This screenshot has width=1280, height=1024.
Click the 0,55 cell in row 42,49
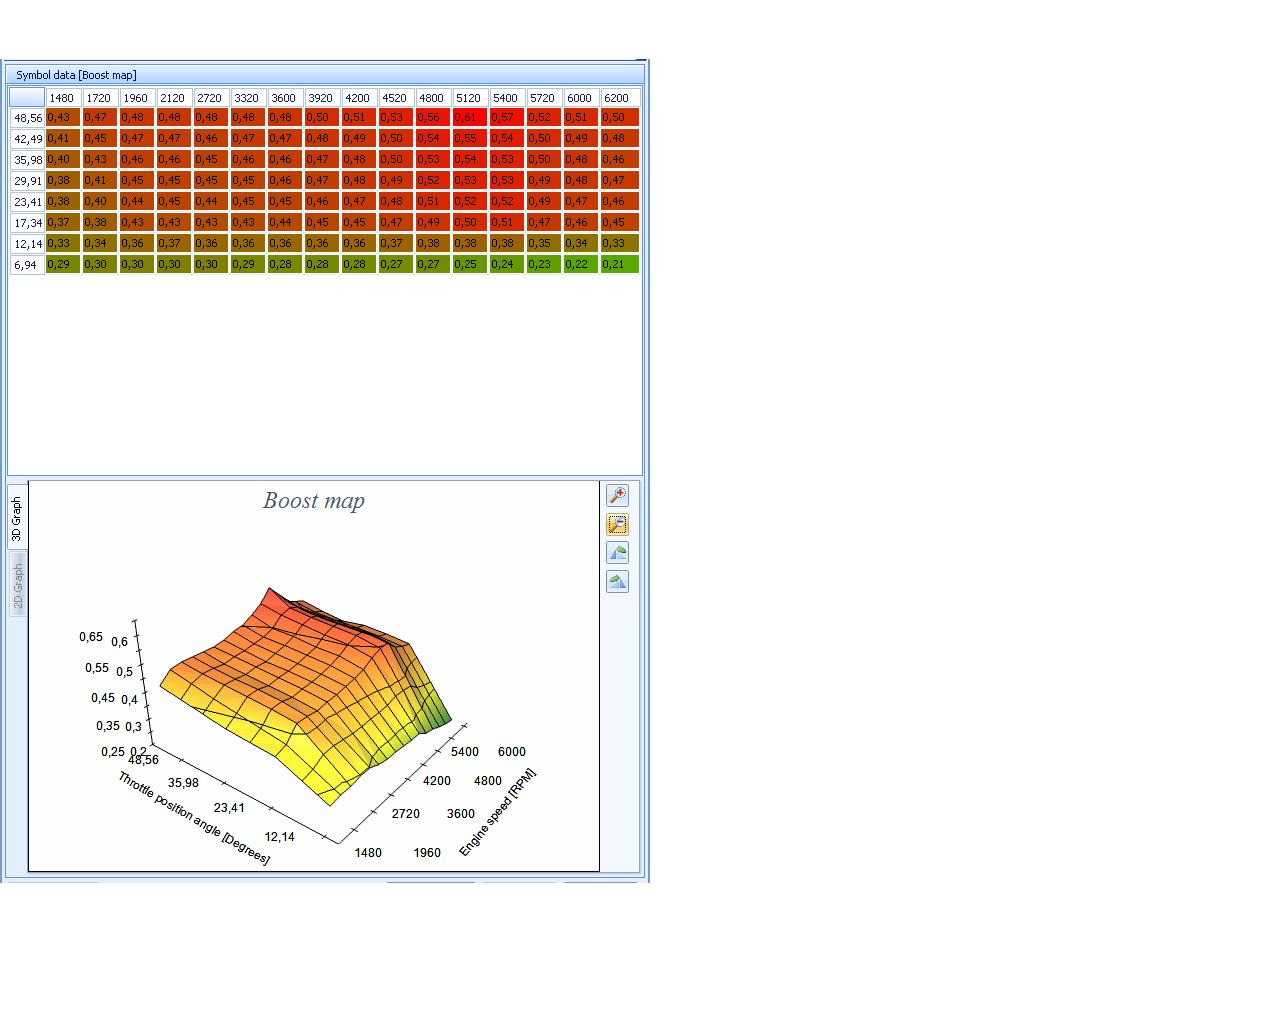(x=469, y=139)
